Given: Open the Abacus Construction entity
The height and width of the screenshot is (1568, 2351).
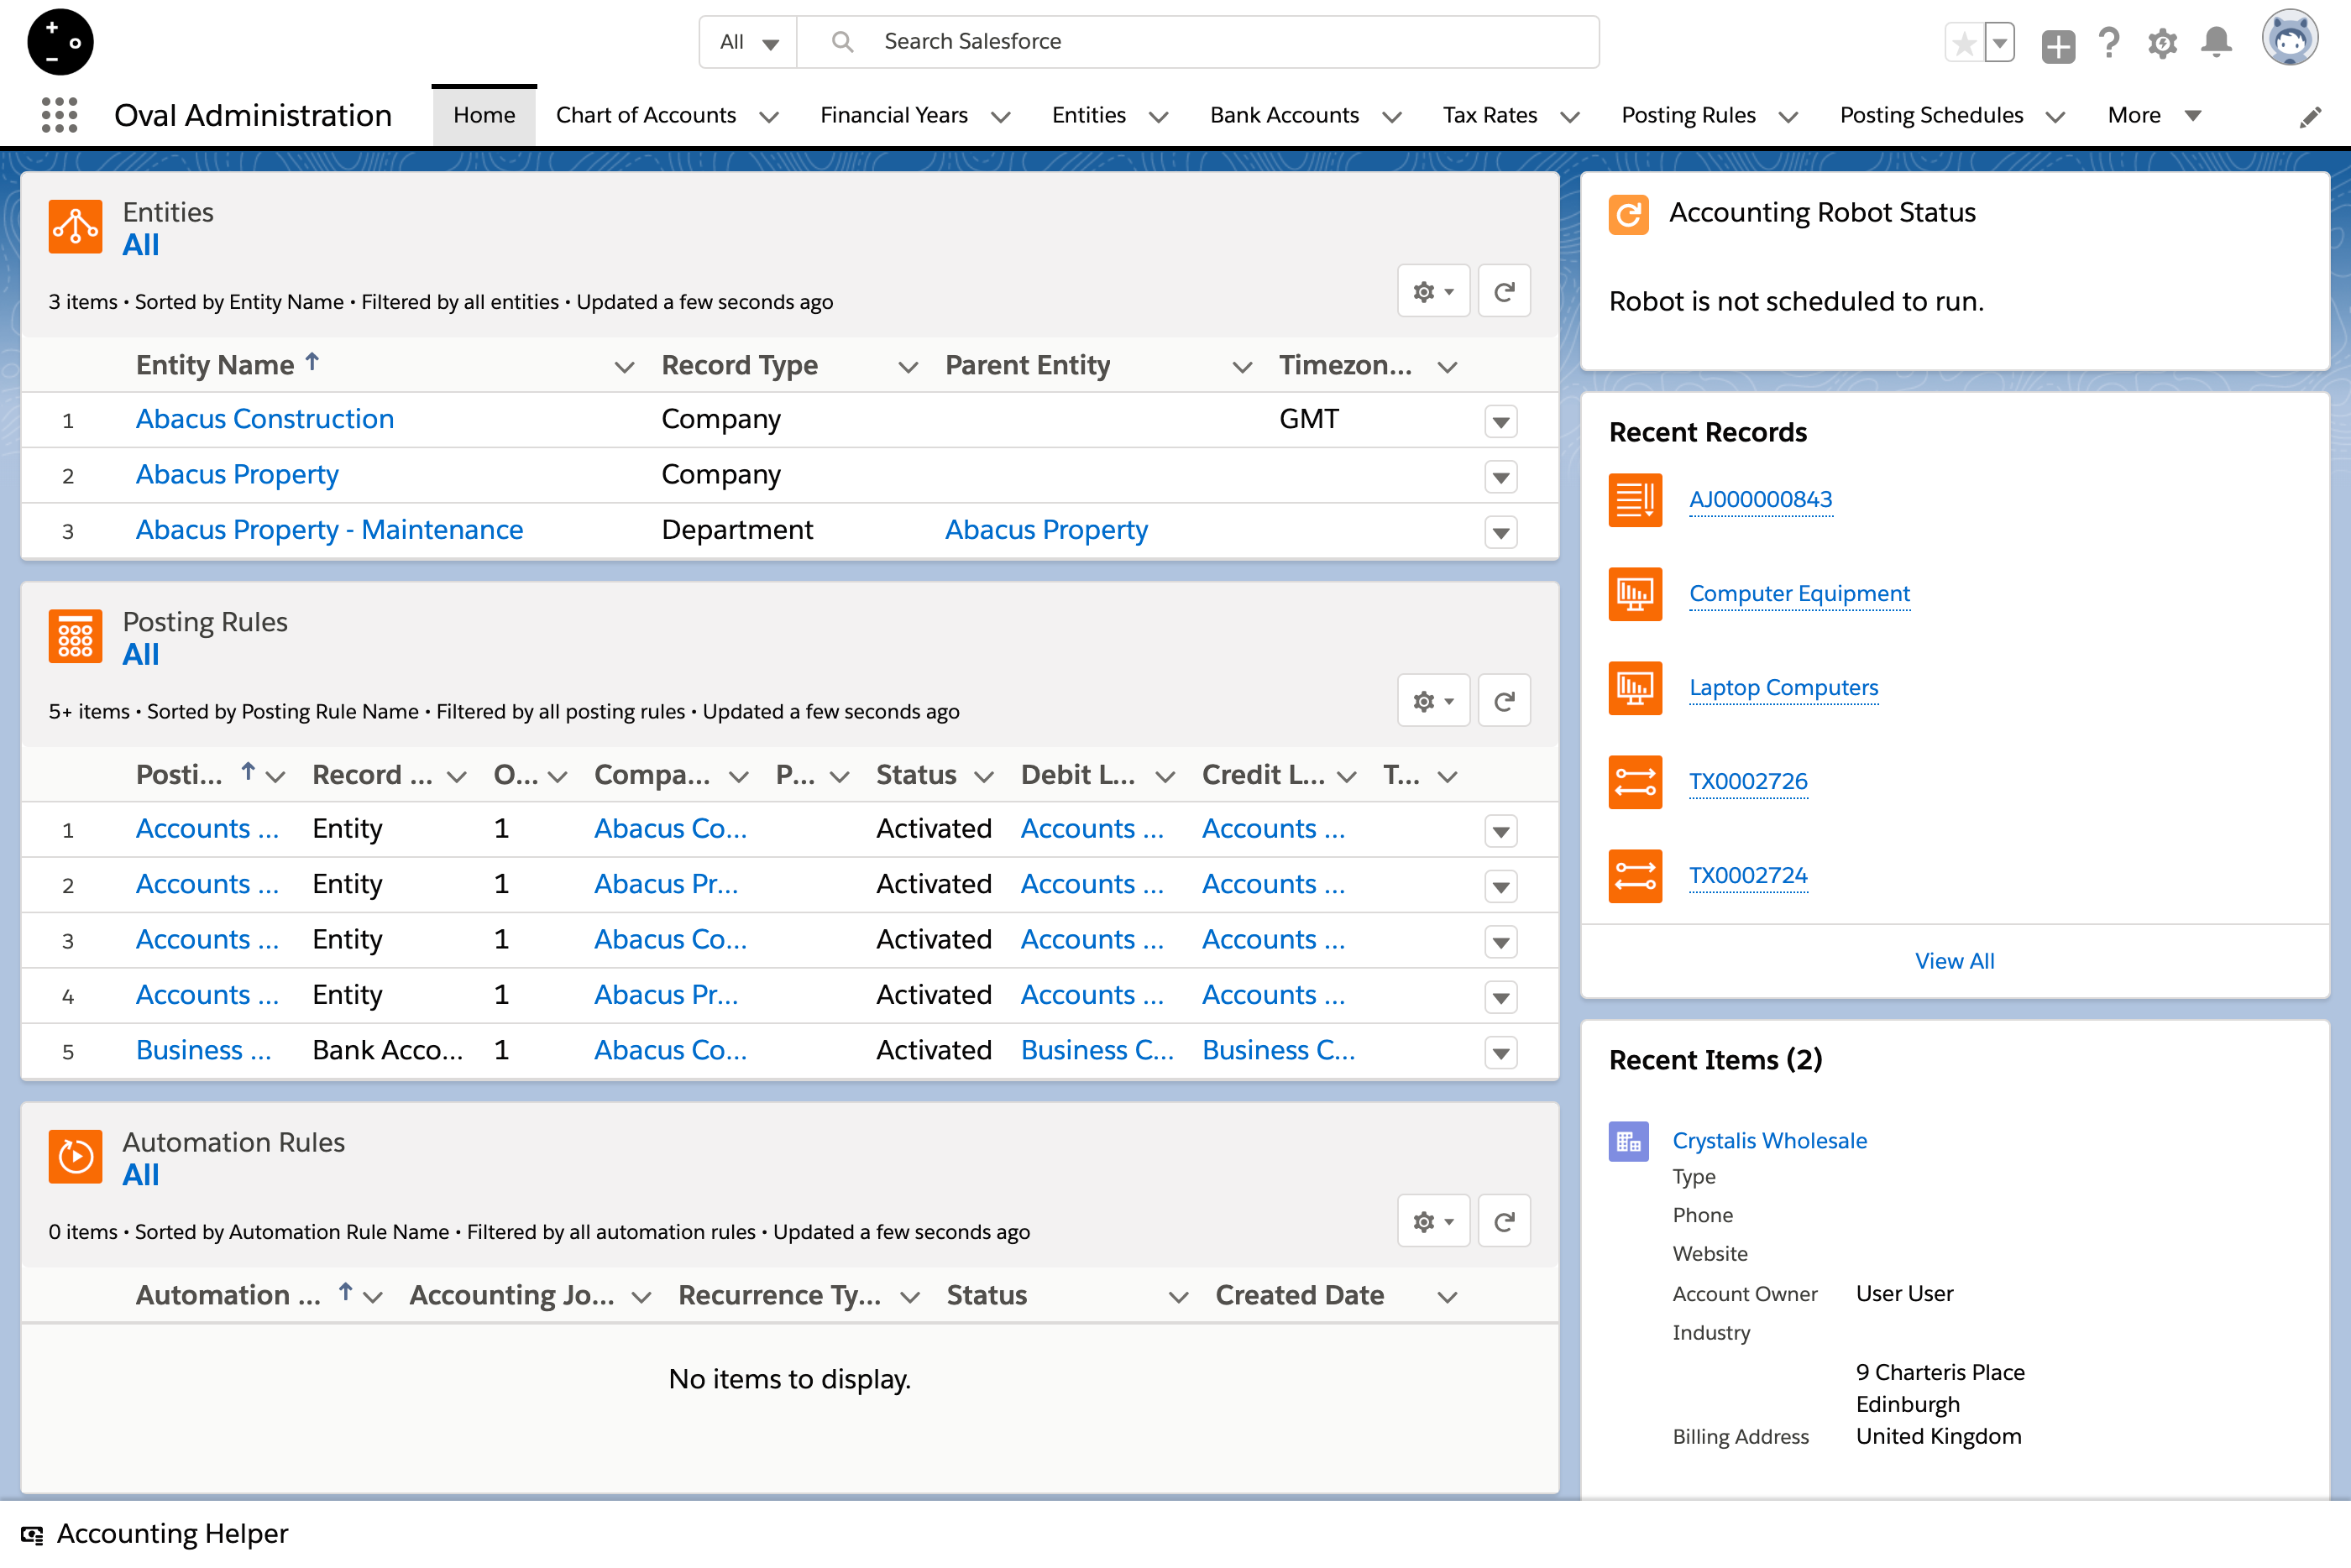Looking at the screenshot, I should click(x=264, y=418).
